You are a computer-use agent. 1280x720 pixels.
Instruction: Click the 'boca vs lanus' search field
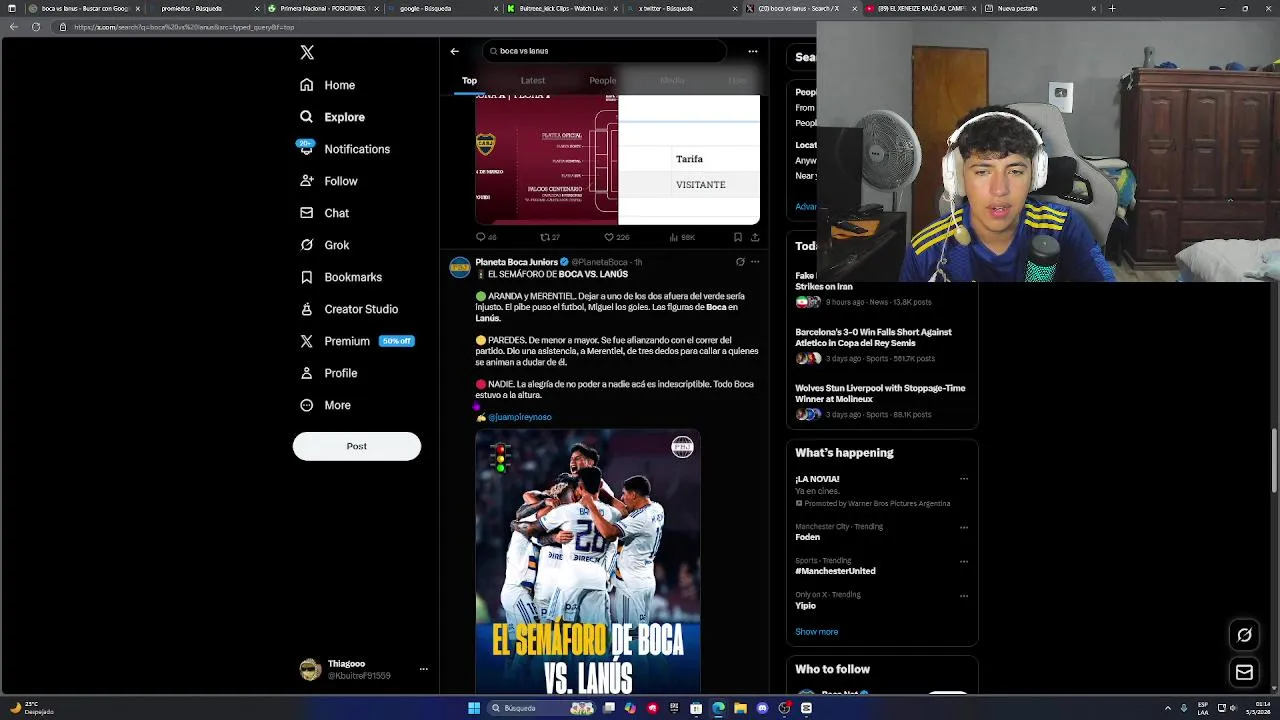tap(603, 51)
